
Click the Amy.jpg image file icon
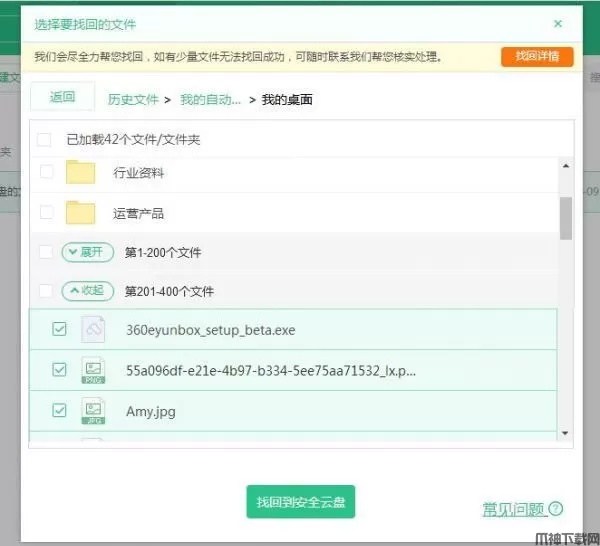pyautogui.click(x=93, y=411)
